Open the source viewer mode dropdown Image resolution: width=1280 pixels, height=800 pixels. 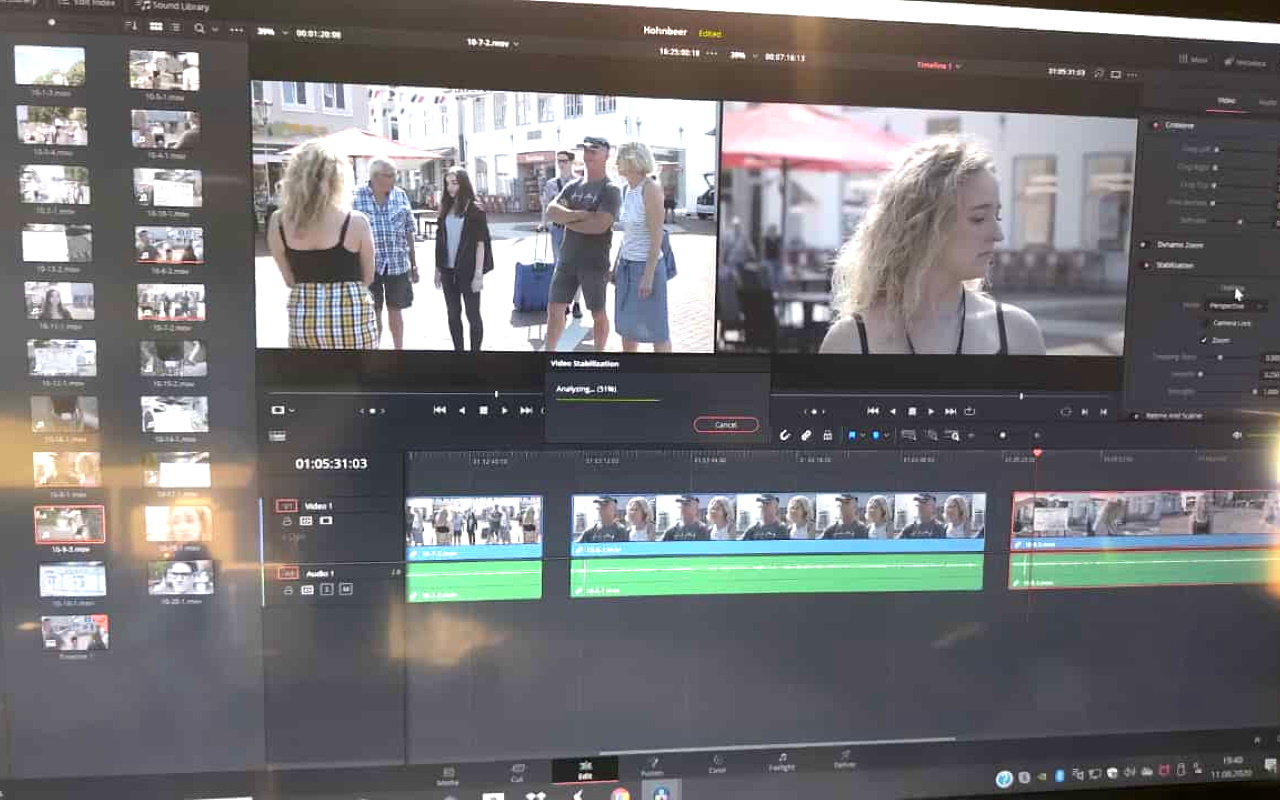pyautogui.click(x=283, y=410)
